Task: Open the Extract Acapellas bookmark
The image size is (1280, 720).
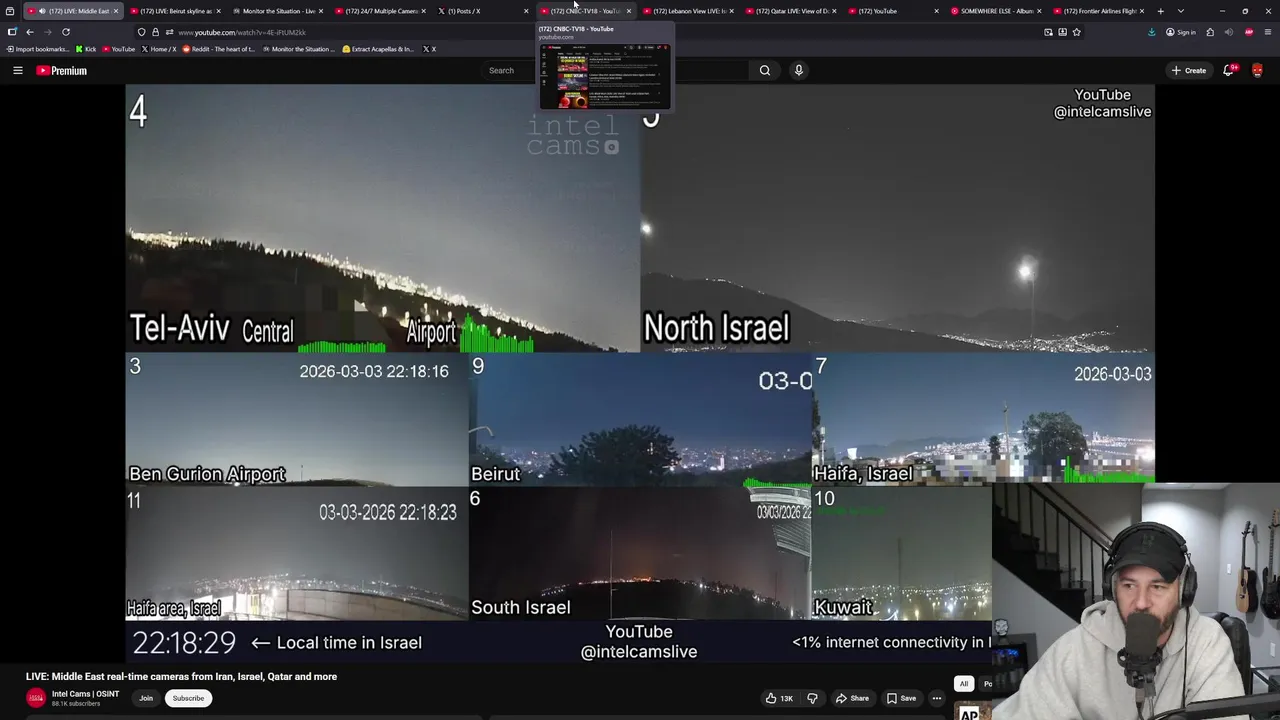Action: point(378,49)
